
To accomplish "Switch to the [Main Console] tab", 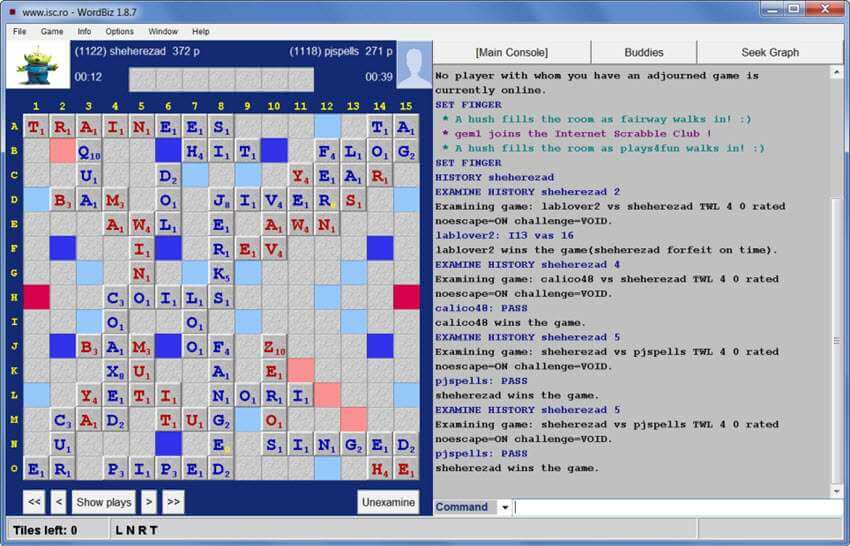I will [511, 52].
